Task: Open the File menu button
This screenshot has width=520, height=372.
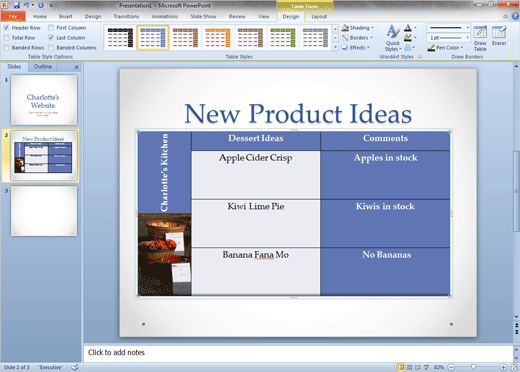Action: 13,16
